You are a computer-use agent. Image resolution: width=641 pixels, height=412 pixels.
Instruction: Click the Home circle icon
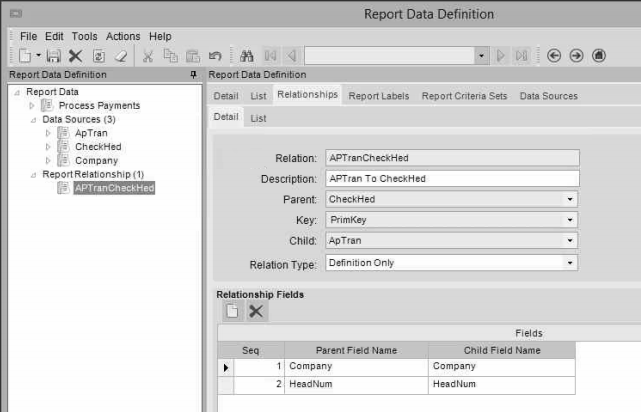[599, 56]
